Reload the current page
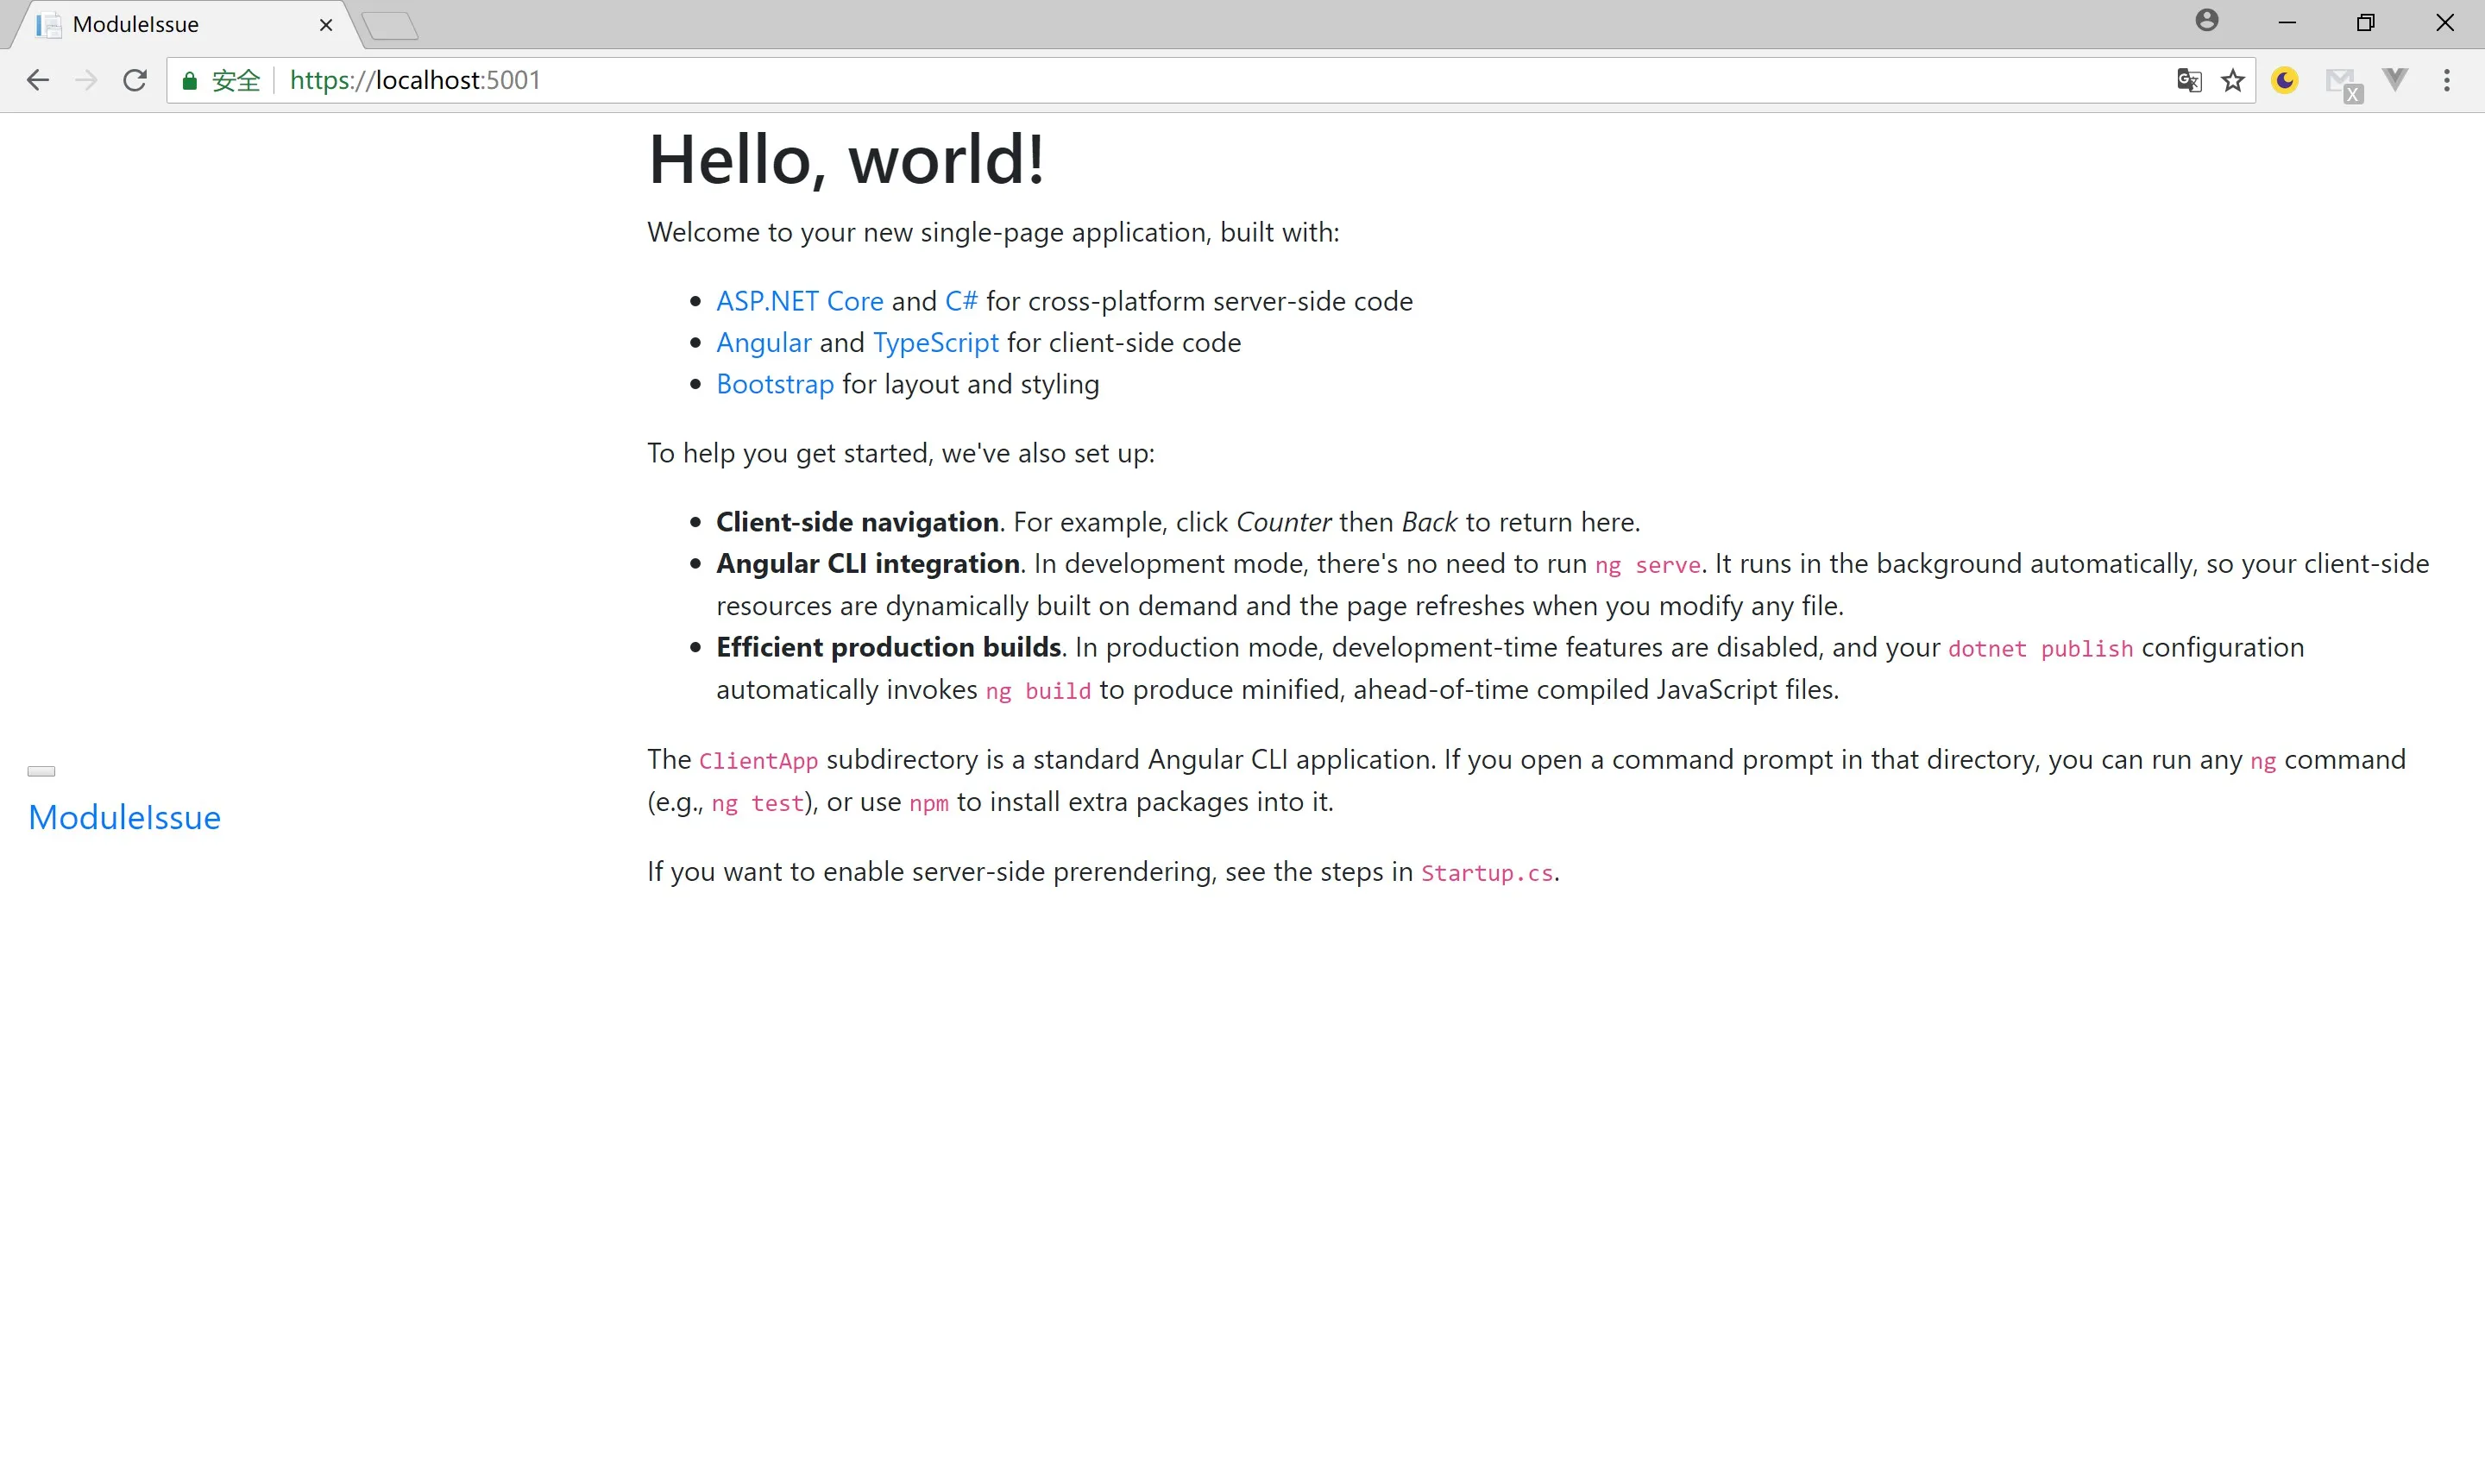The image size is (2485, 1484). pyautogui.click(x=135, y=80)
